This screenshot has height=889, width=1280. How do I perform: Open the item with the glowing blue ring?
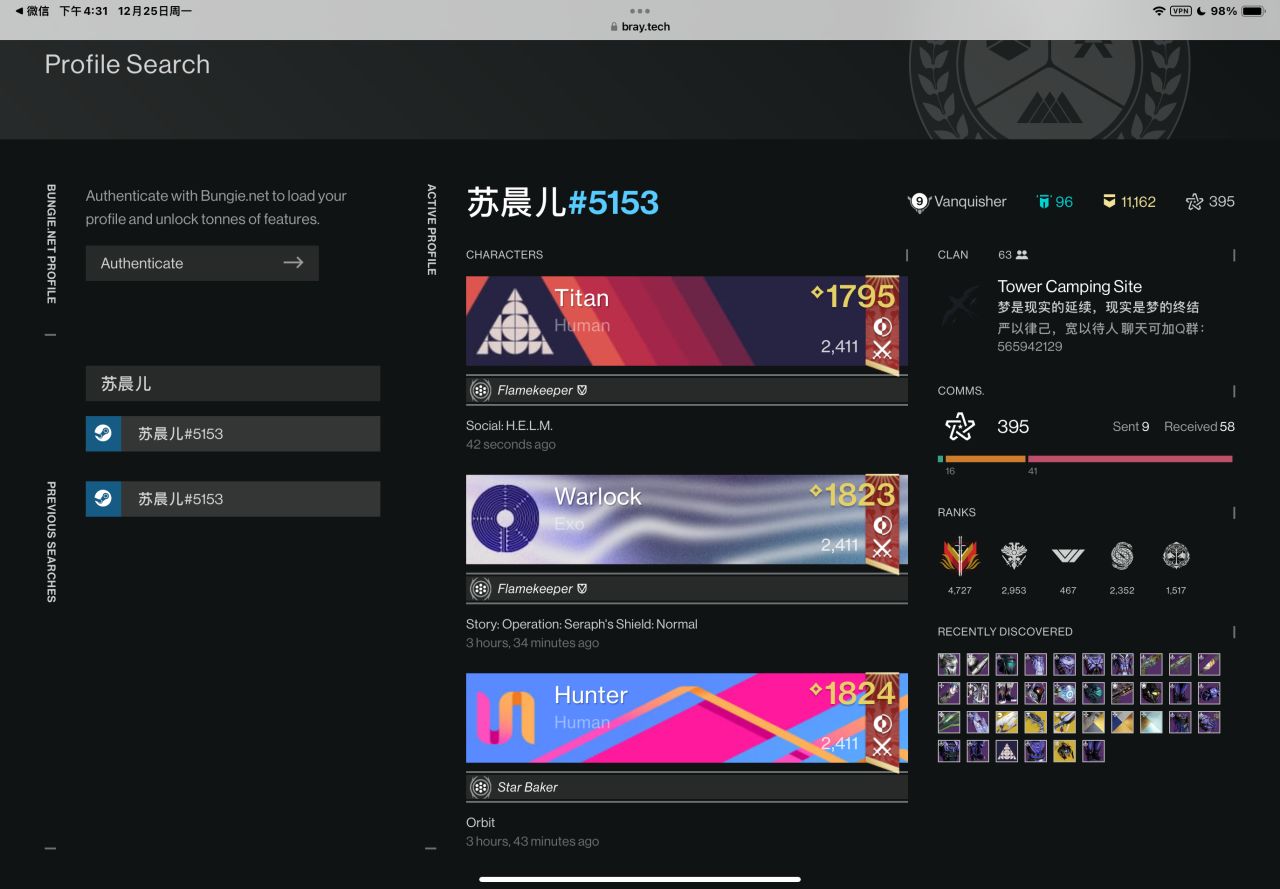pos(1065,693)
